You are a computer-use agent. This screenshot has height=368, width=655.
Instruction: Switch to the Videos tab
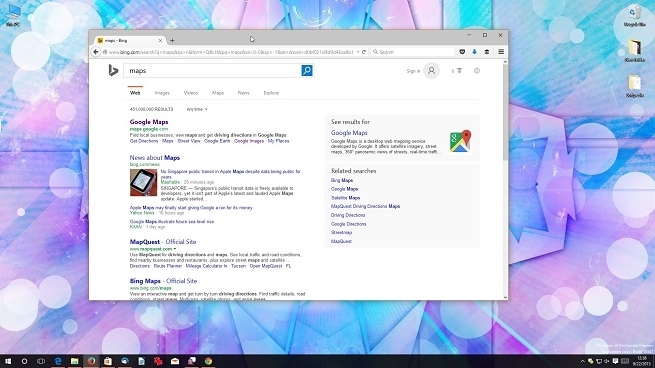[190, 93]
